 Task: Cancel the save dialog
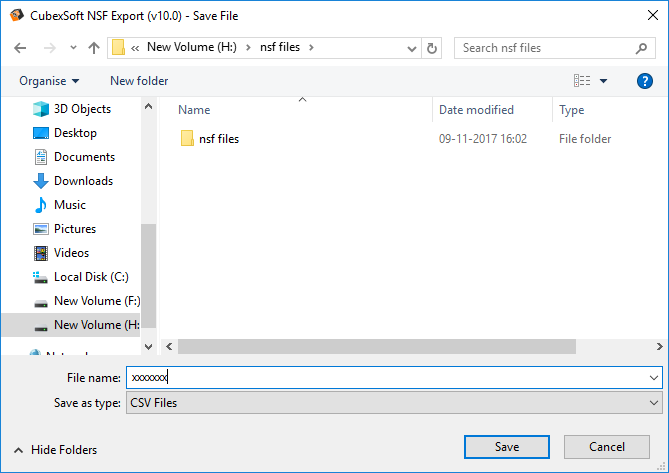click(607, 446)
